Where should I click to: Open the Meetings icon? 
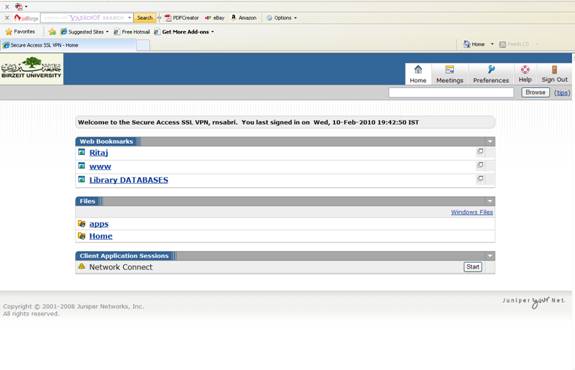[450, 69]
